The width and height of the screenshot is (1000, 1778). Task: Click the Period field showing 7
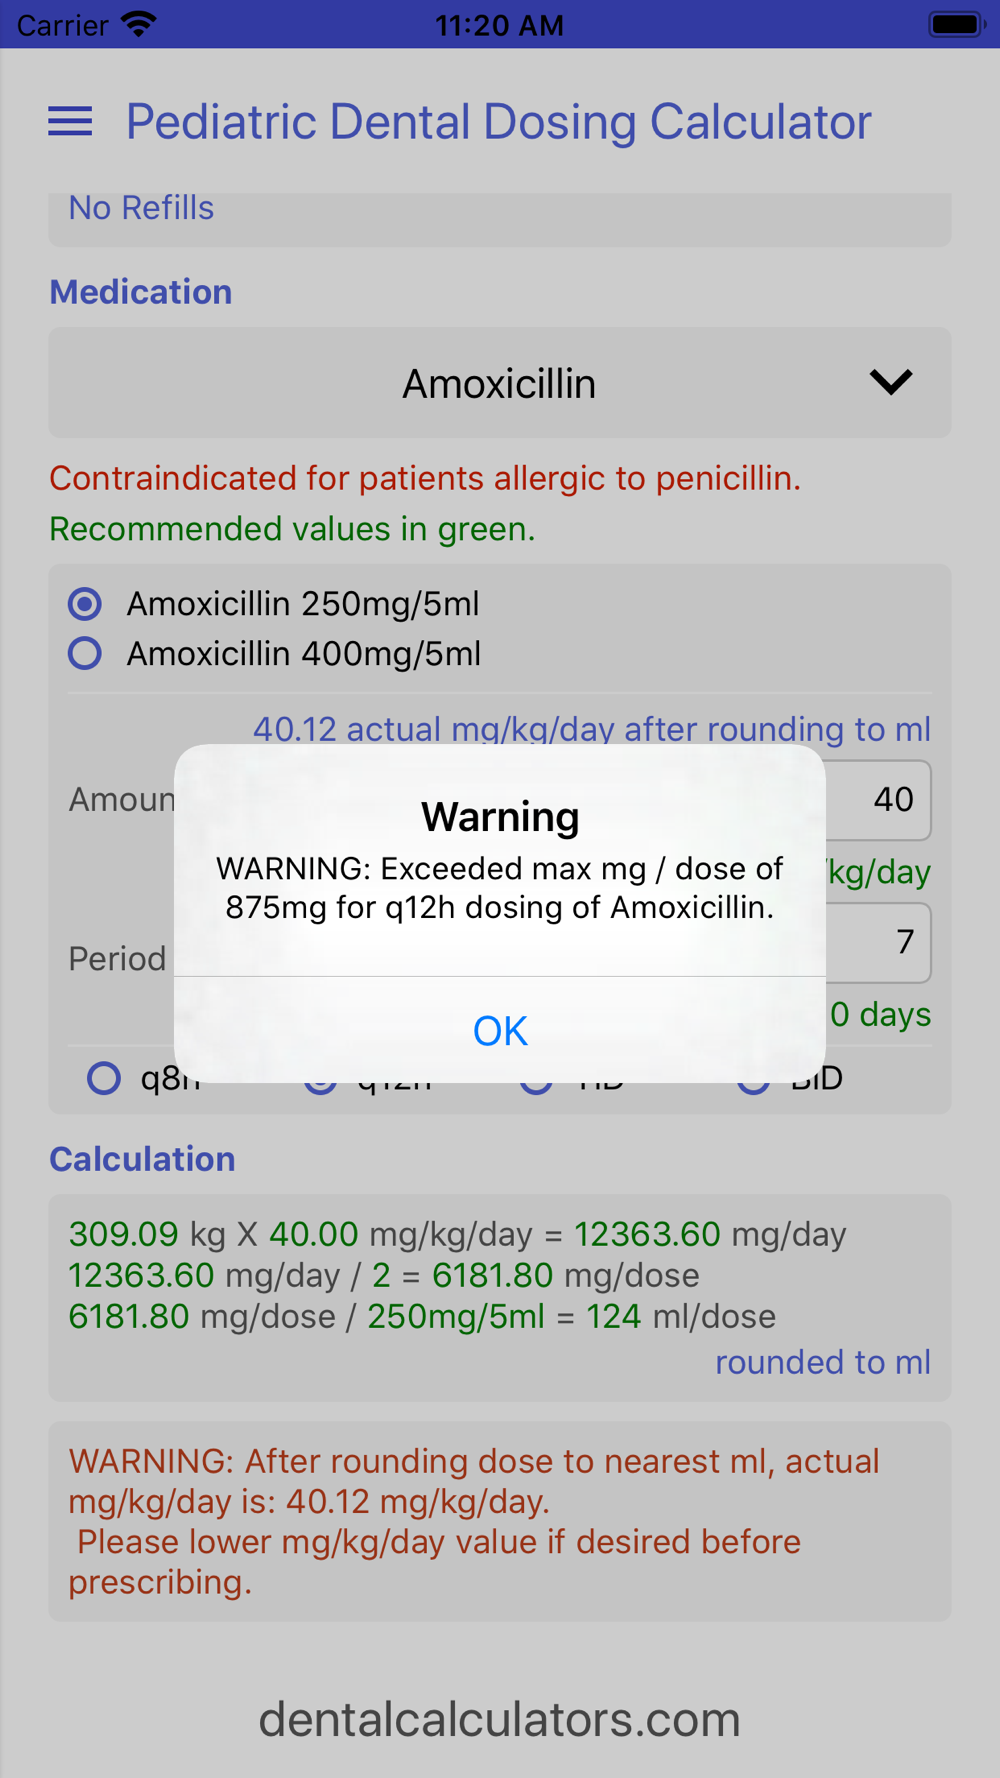coord(878,943)
